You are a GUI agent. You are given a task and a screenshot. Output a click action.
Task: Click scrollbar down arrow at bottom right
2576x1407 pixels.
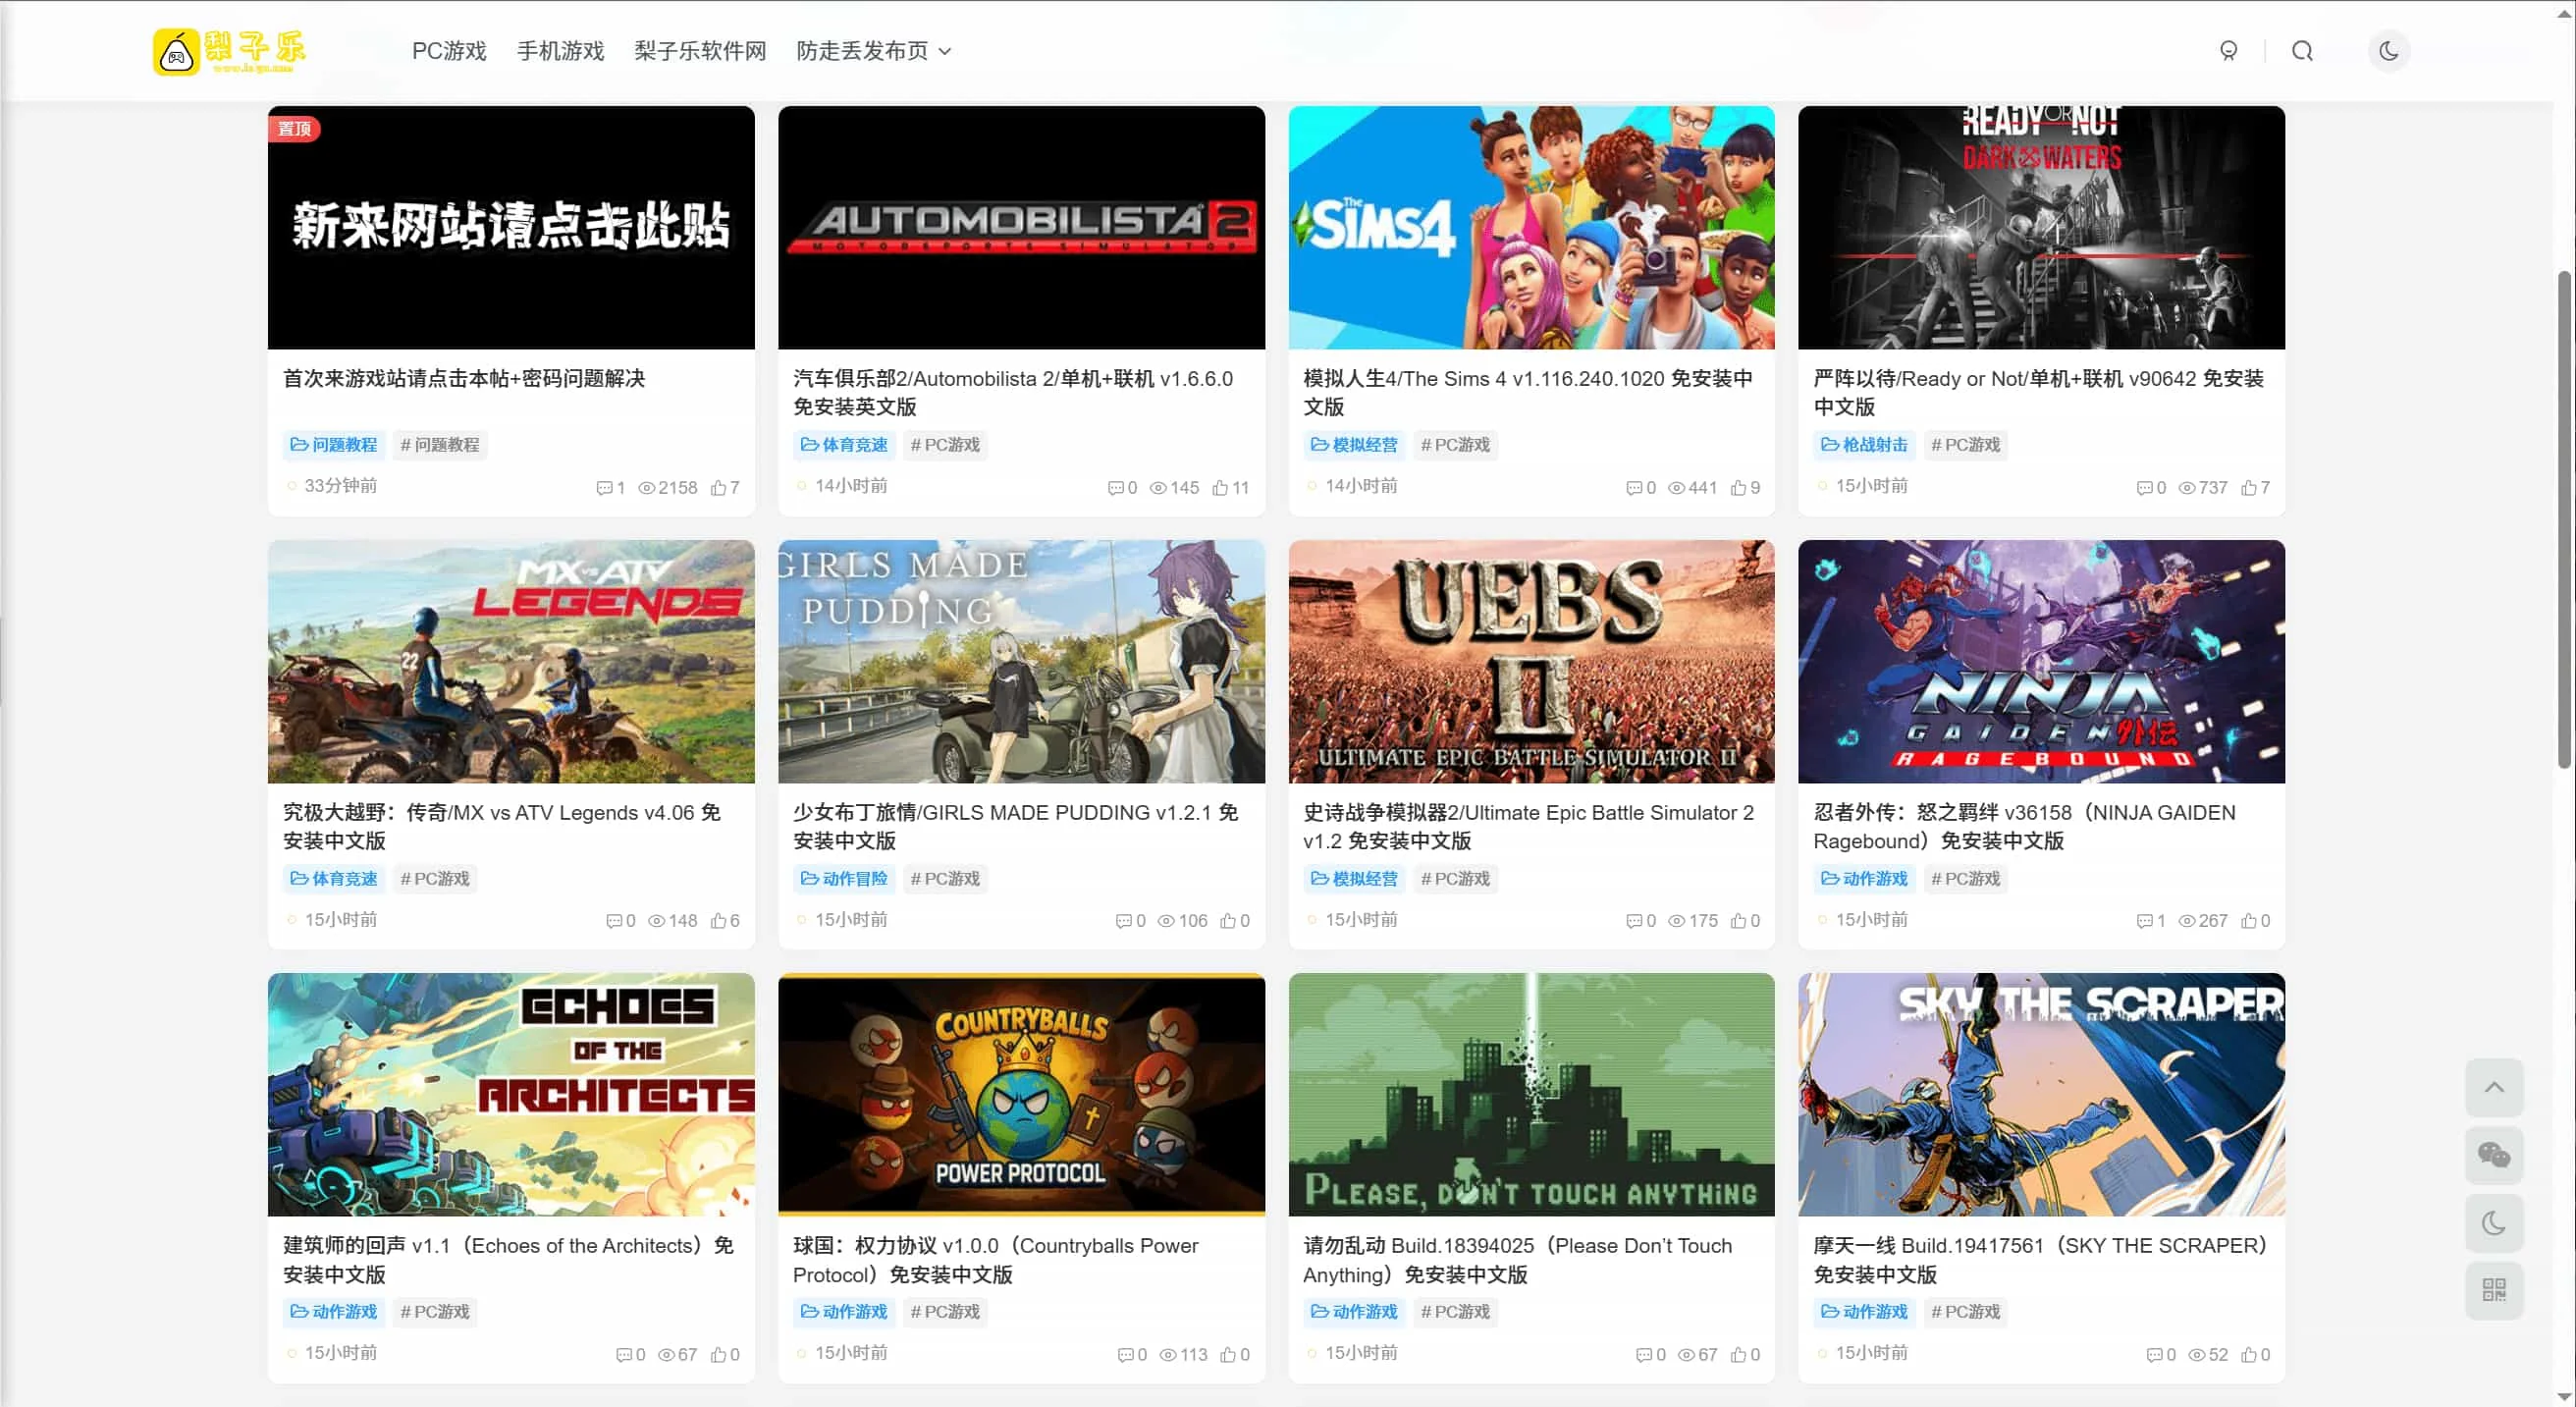pyautogui.click(x=2565, y=1396)
